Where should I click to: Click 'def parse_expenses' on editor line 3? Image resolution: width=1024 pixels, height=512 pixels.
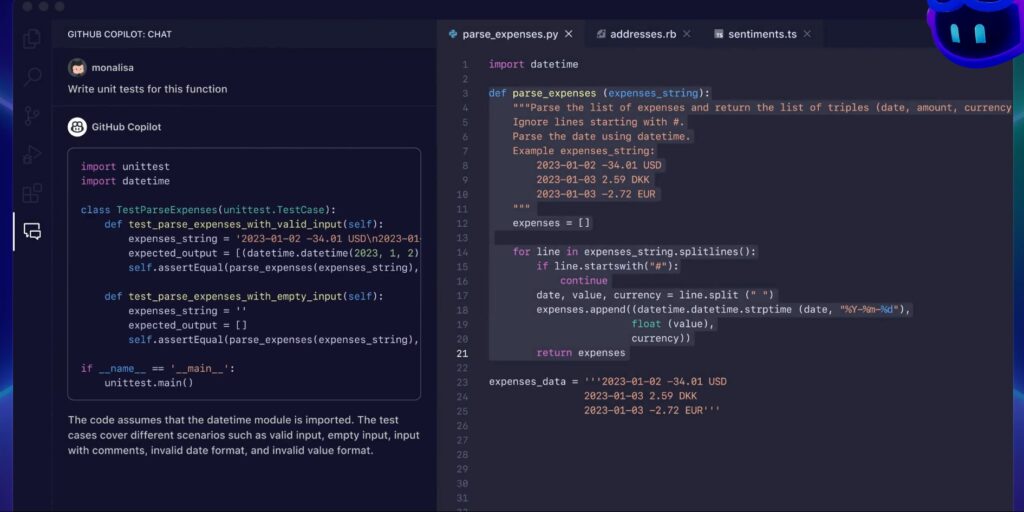(x=542, y=93)
